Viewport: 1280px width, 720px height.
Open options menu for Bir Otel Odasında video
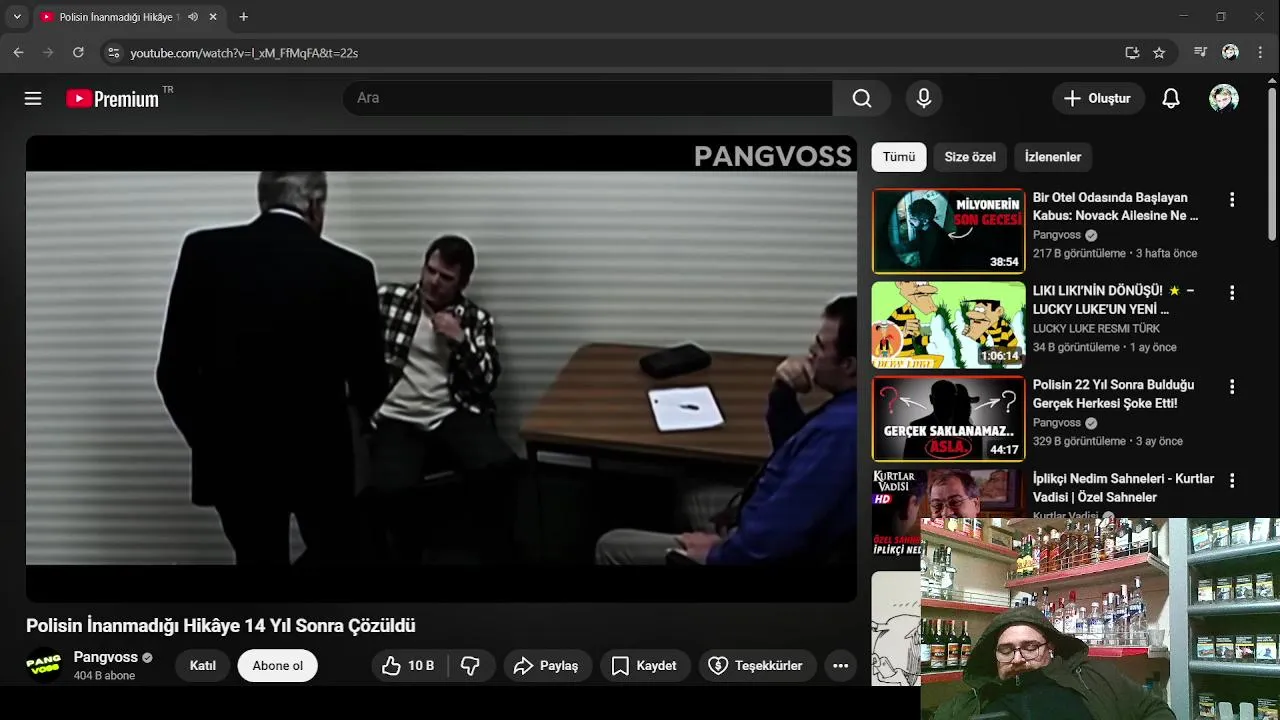1232,199
